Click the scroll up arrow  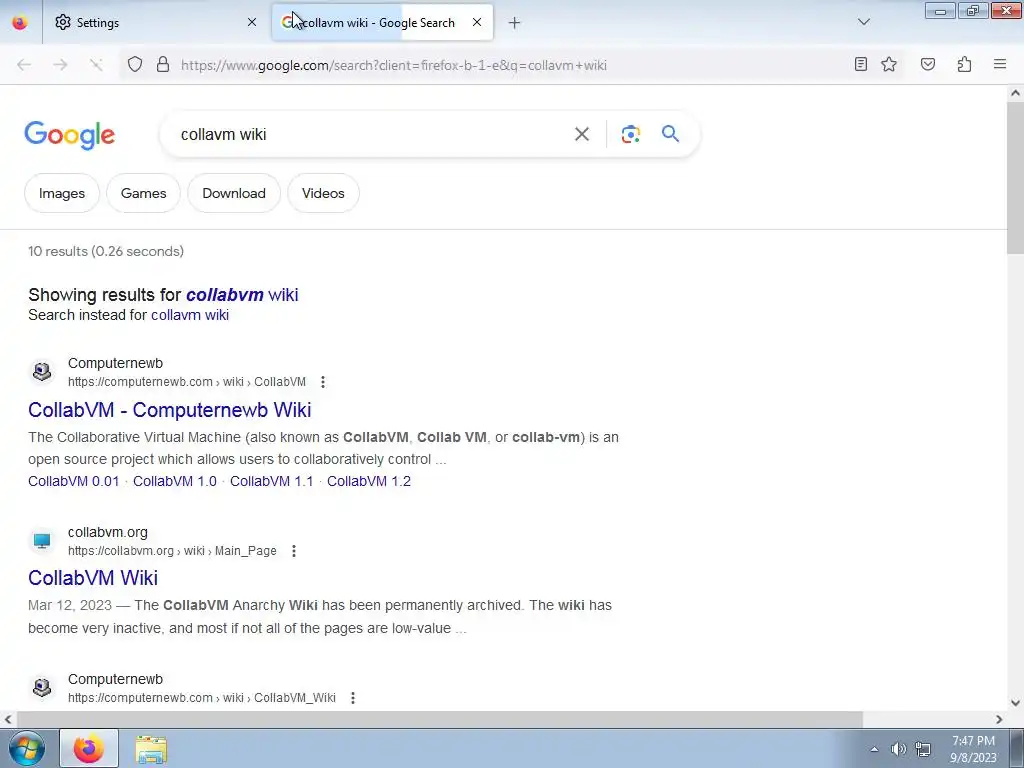[1015, 93]
